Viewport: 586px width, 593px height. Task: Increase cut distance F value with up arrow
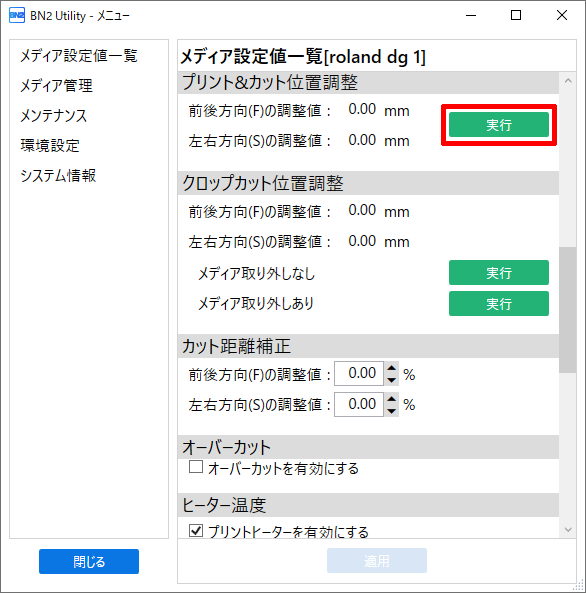pos(392,368)
